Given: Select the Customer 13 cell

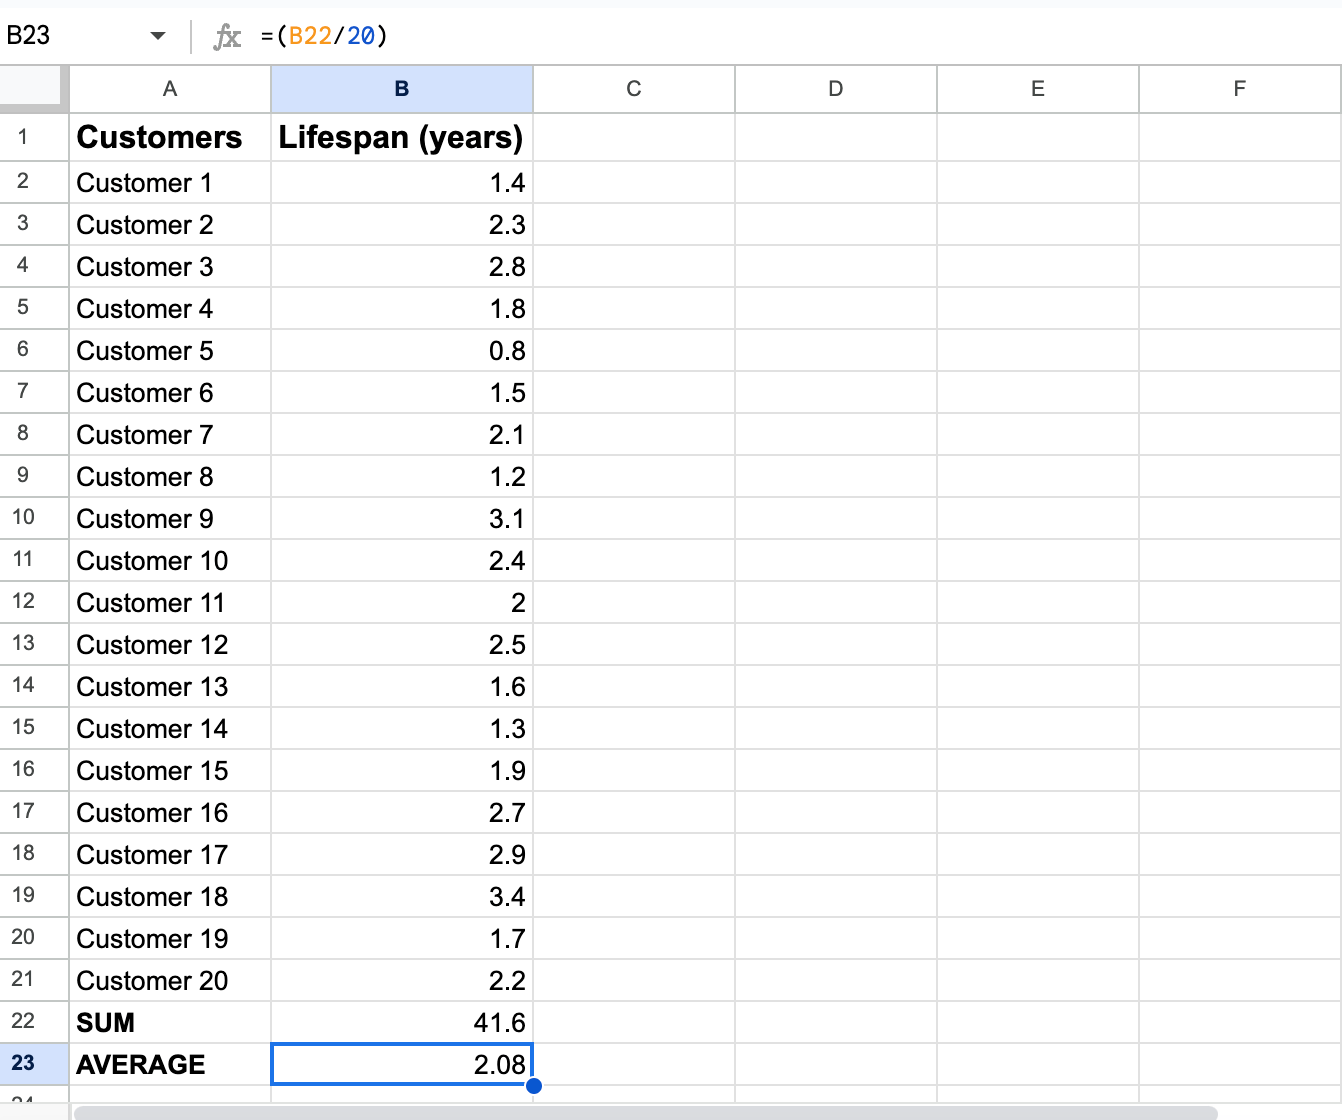Looking at the screenshot, I should [170, 687].
